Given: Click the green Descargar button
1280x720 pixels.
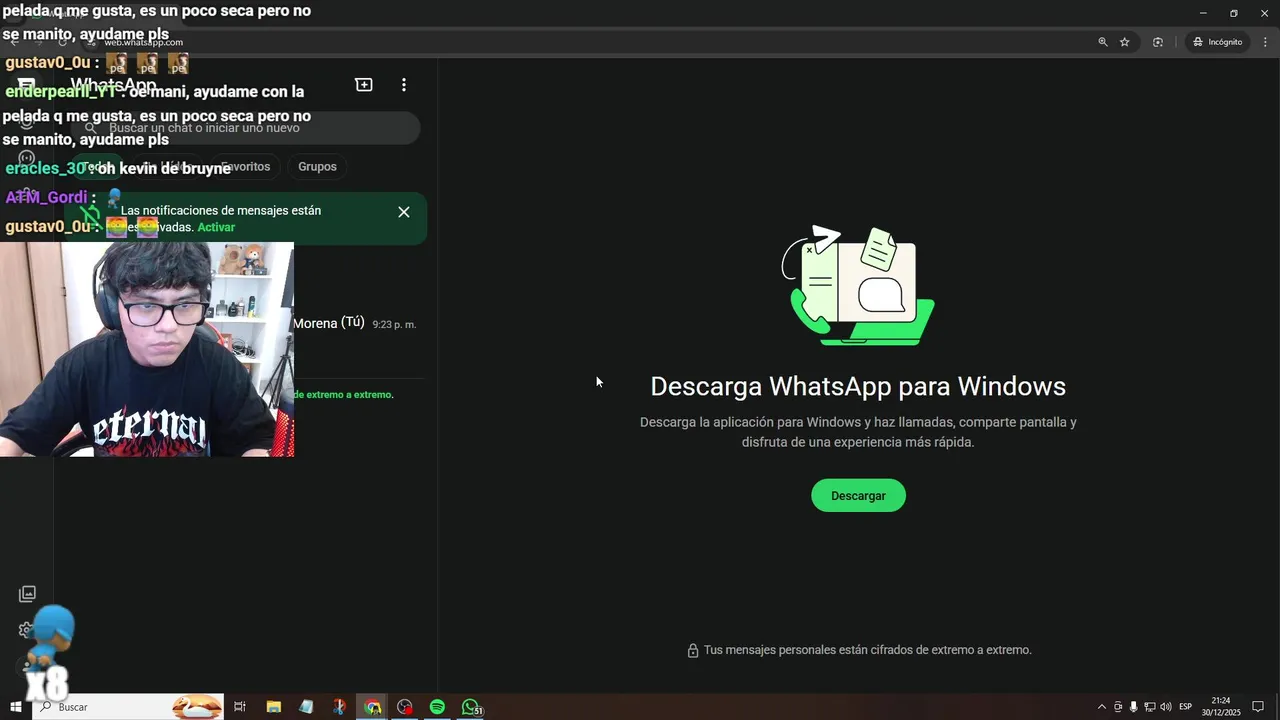Looking at the screenshot, I should [x=858, y=496].
